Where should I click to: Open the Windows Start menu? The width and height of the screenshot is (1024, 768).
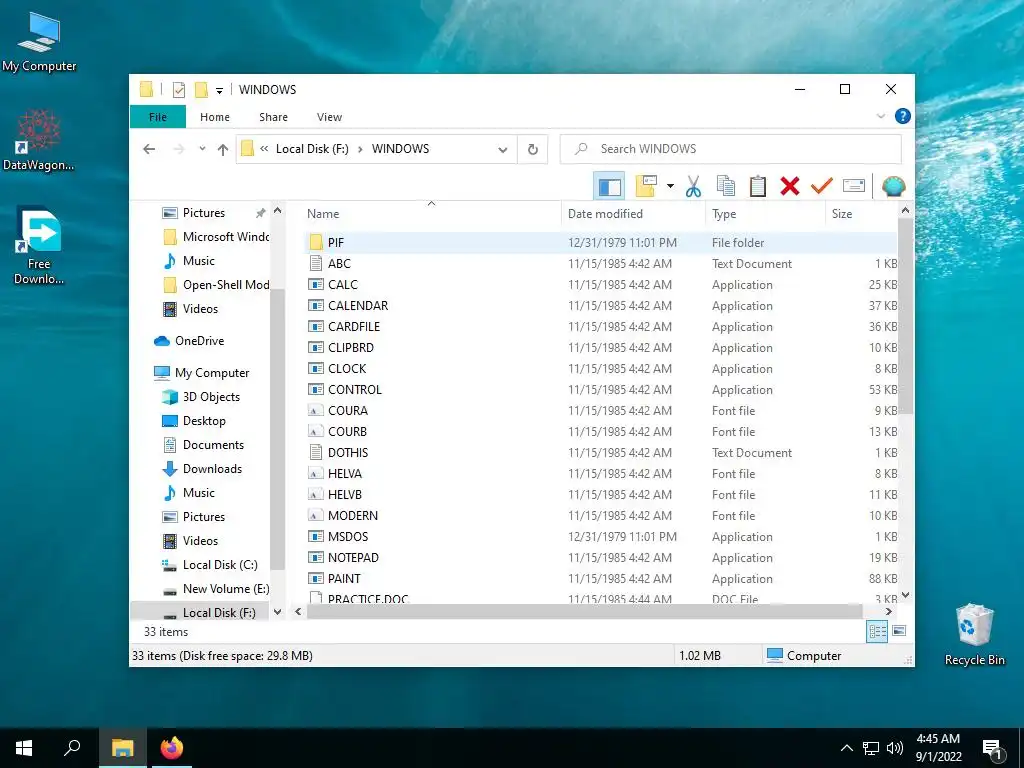pos(24,748)
